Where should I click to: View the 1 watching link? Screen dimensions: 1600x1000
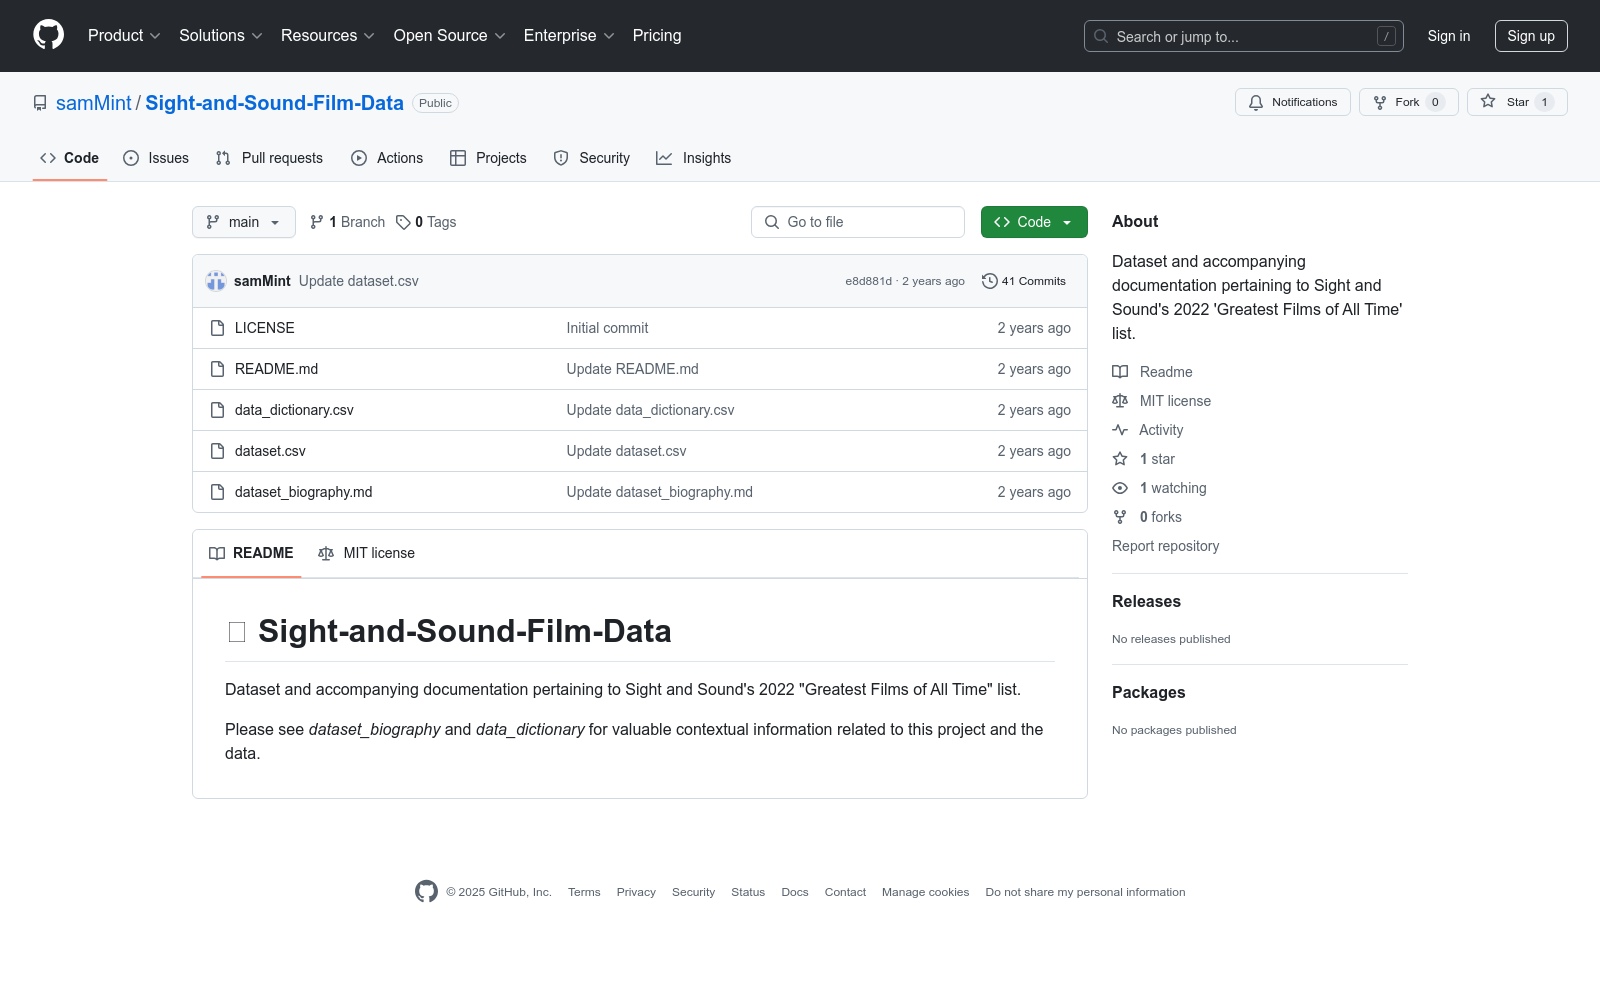pos(1159,488)
